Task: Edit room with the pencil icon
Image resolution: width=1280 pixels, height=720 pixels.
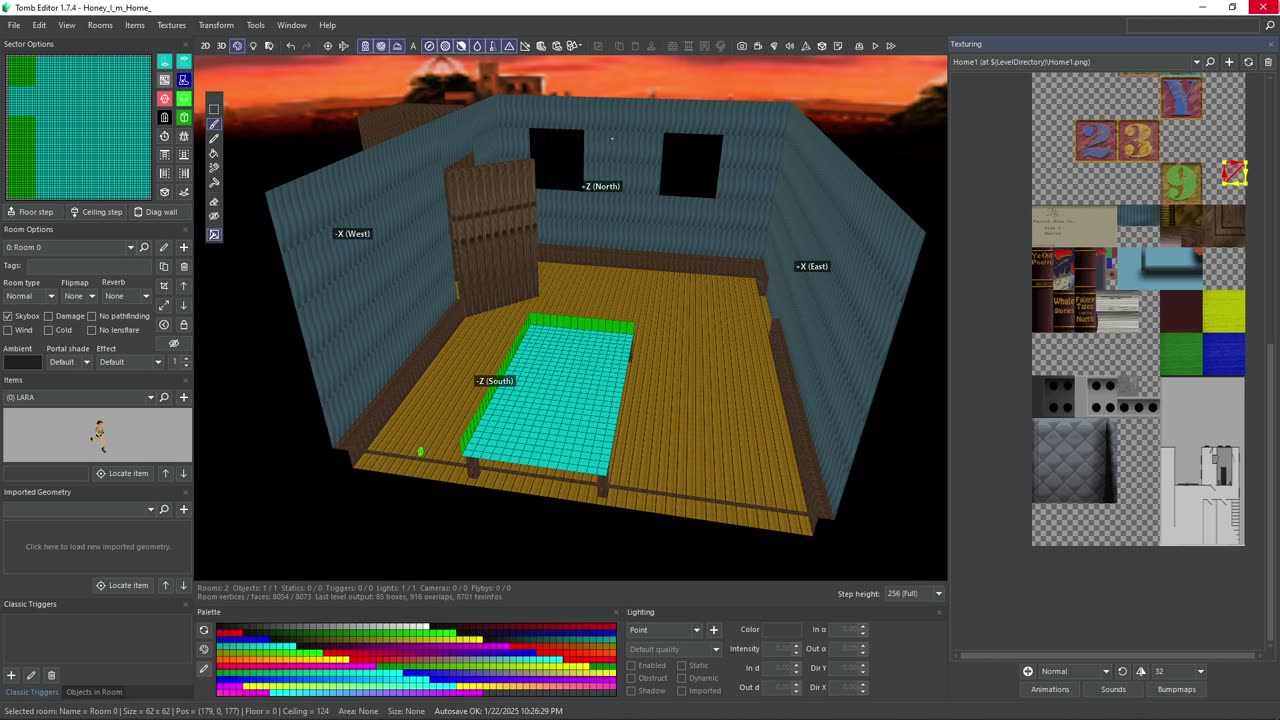Action: point(164,247)
